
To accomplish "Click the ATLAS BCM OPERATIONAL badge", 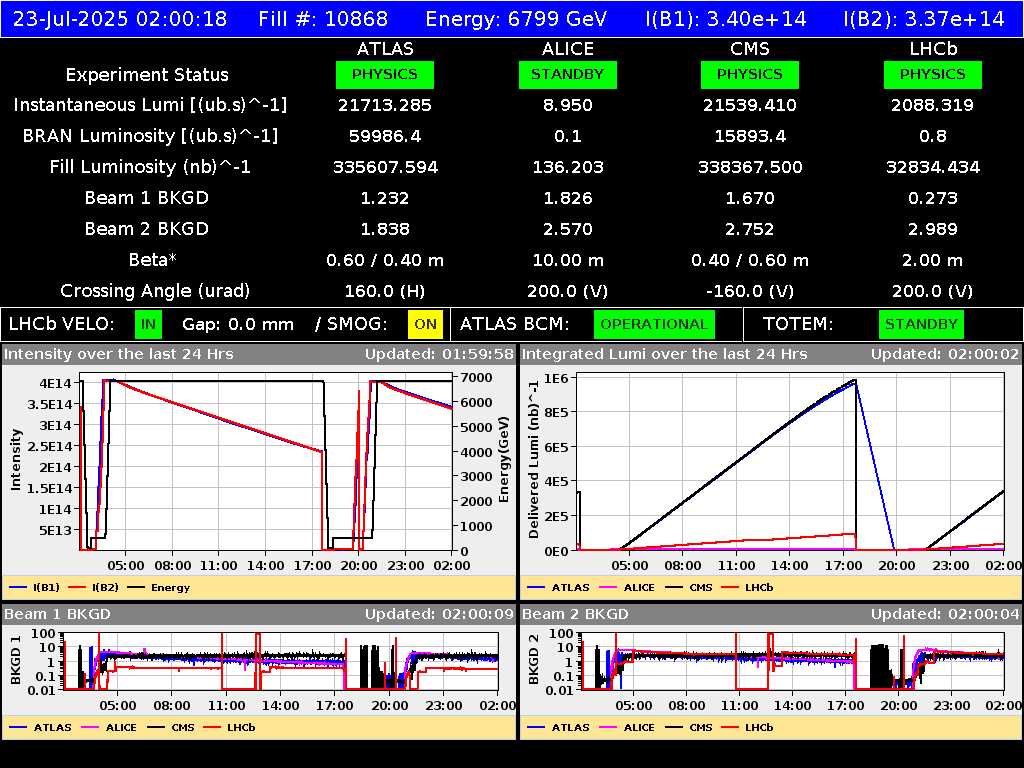I will (654, 325).
